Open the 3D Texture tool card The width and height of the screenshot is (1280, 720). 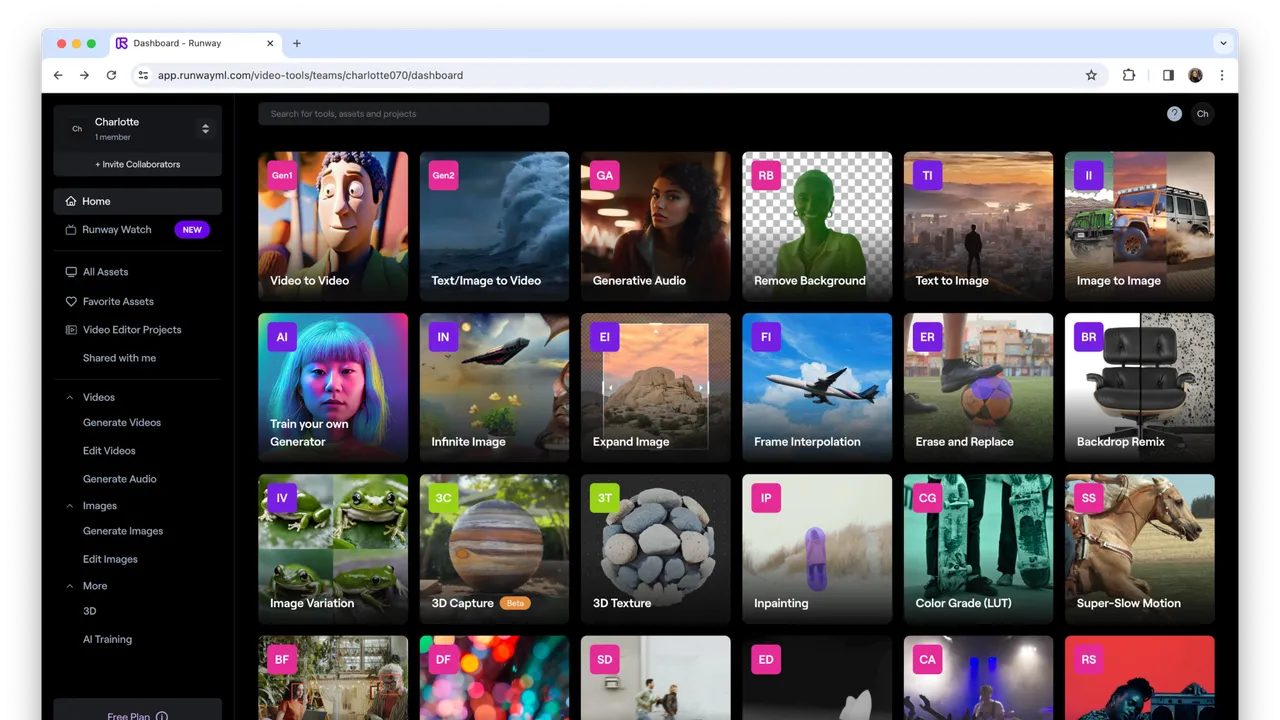pos(656,549)
